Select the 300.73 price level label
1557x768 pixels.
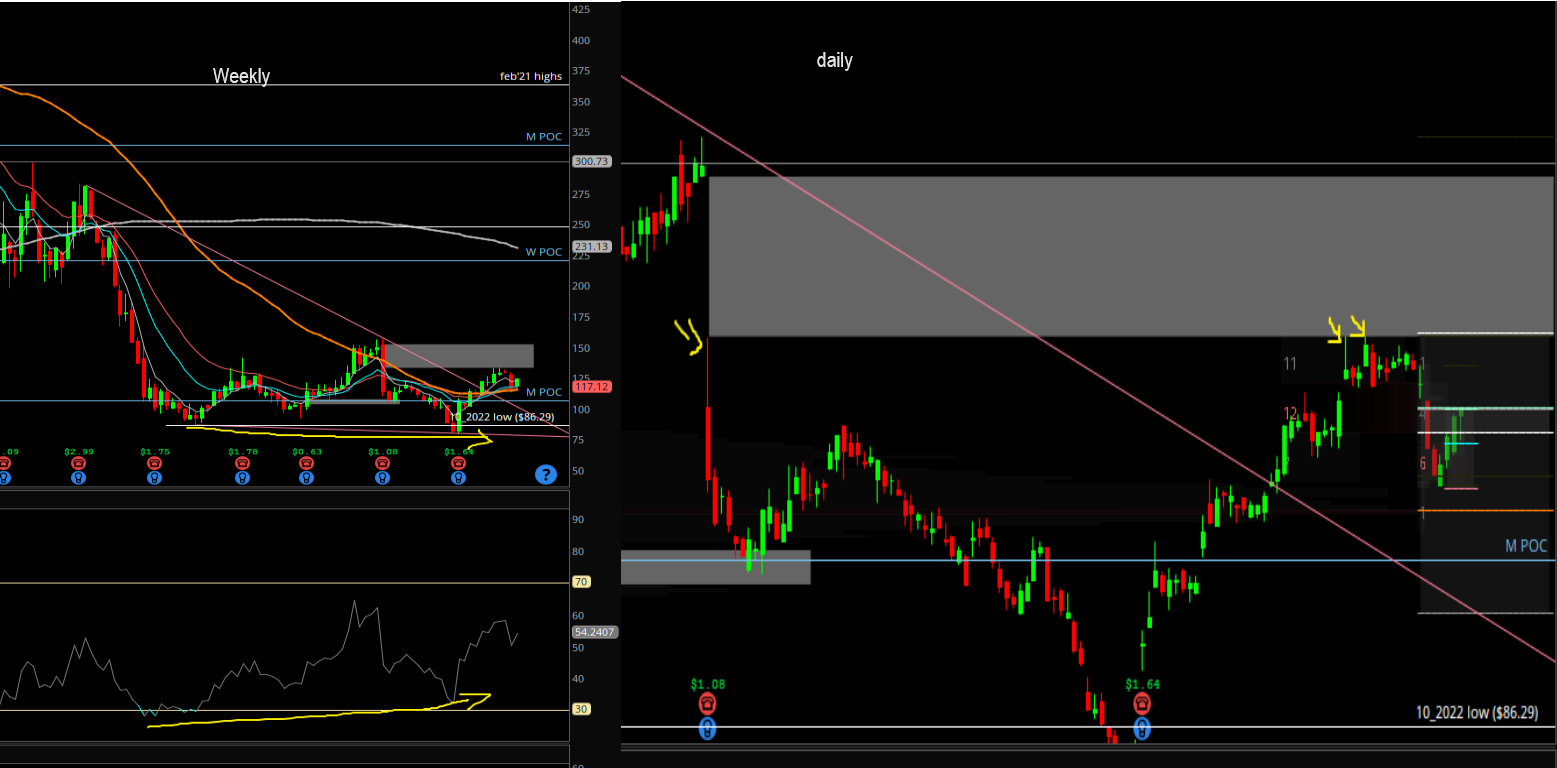tap(591, 161)
